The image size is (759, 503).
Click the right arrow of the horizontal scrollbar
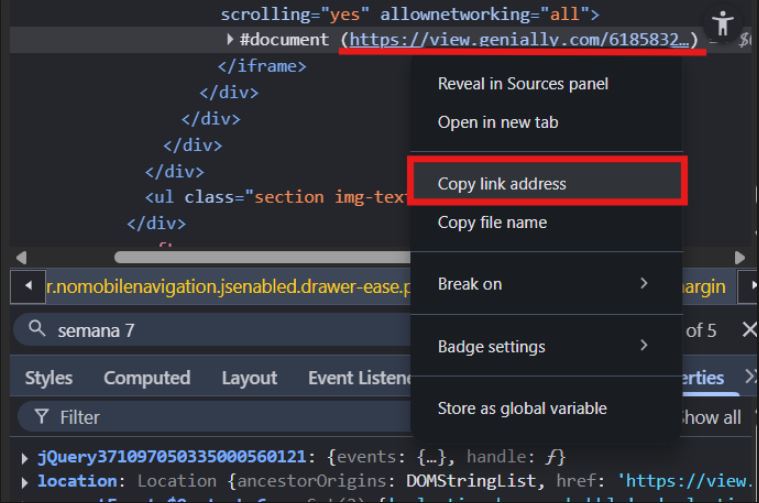(x=739, y=258)
